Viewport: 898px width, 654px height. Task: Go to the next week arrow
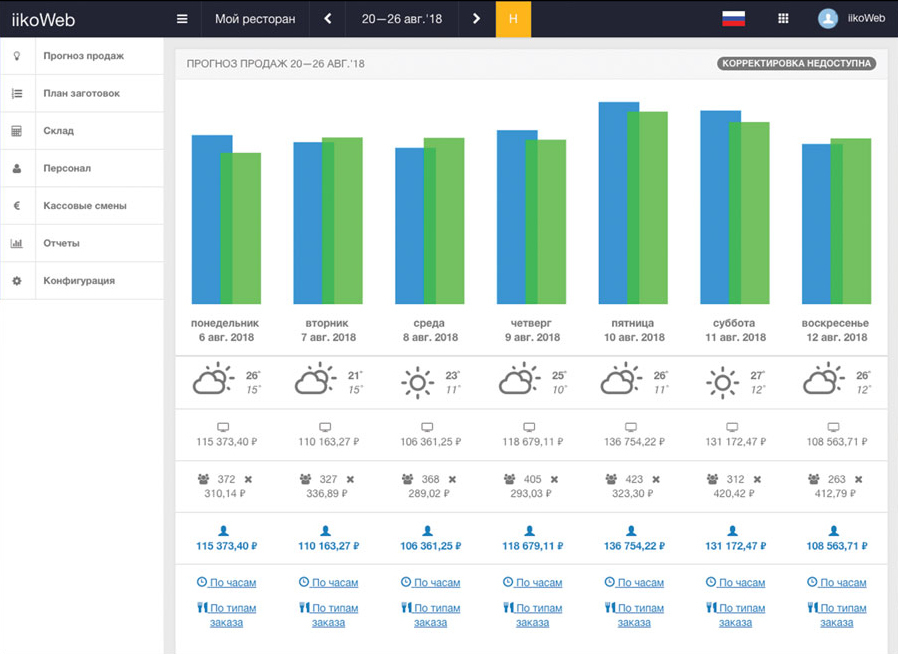[476, 19]
